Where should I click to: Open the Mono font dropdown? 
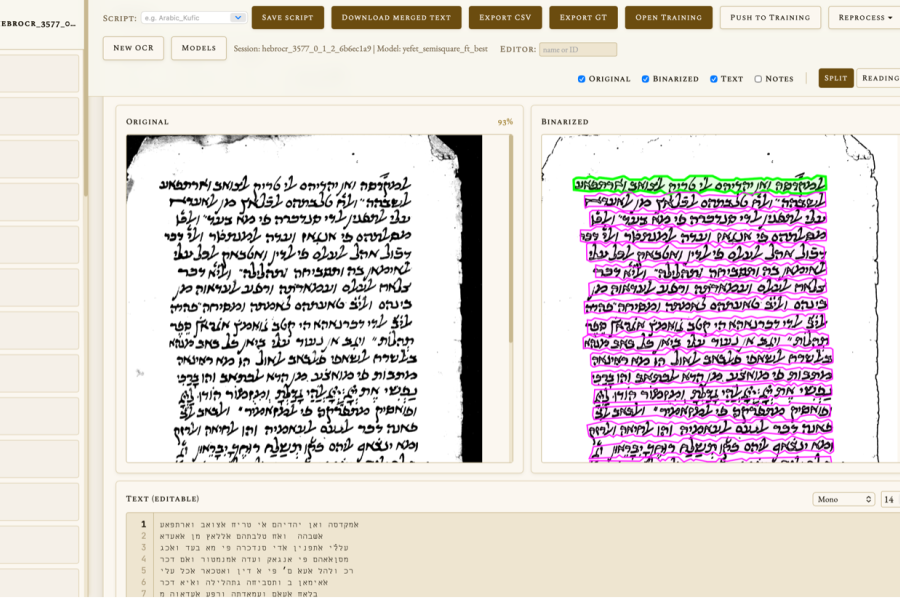[x=843, y=500]
